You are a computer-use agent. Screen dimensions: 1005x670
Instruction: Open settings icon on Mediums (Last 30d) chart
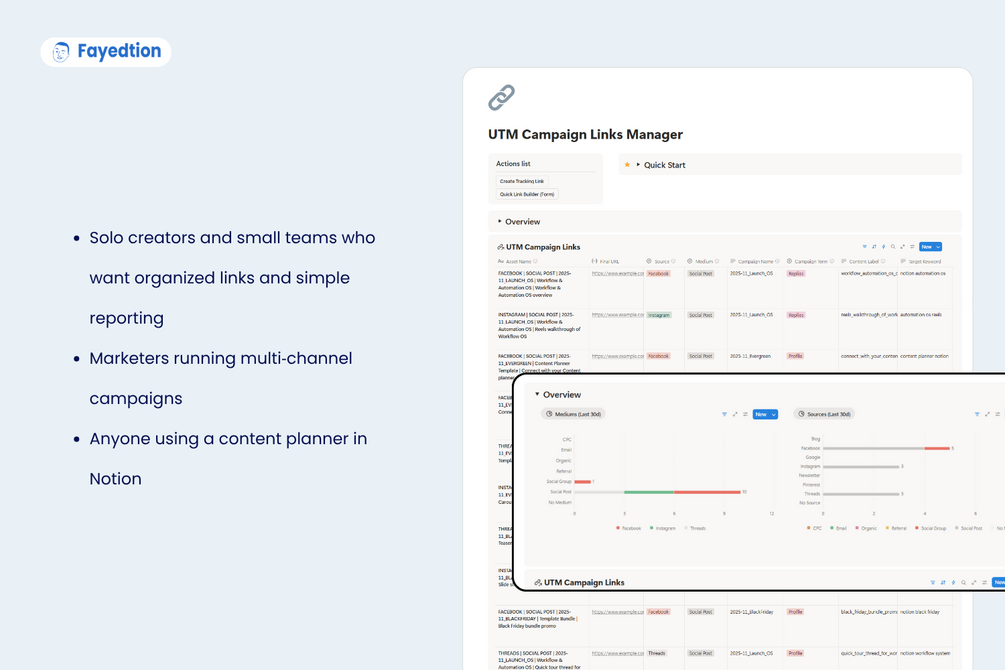(x=745, y=414)
